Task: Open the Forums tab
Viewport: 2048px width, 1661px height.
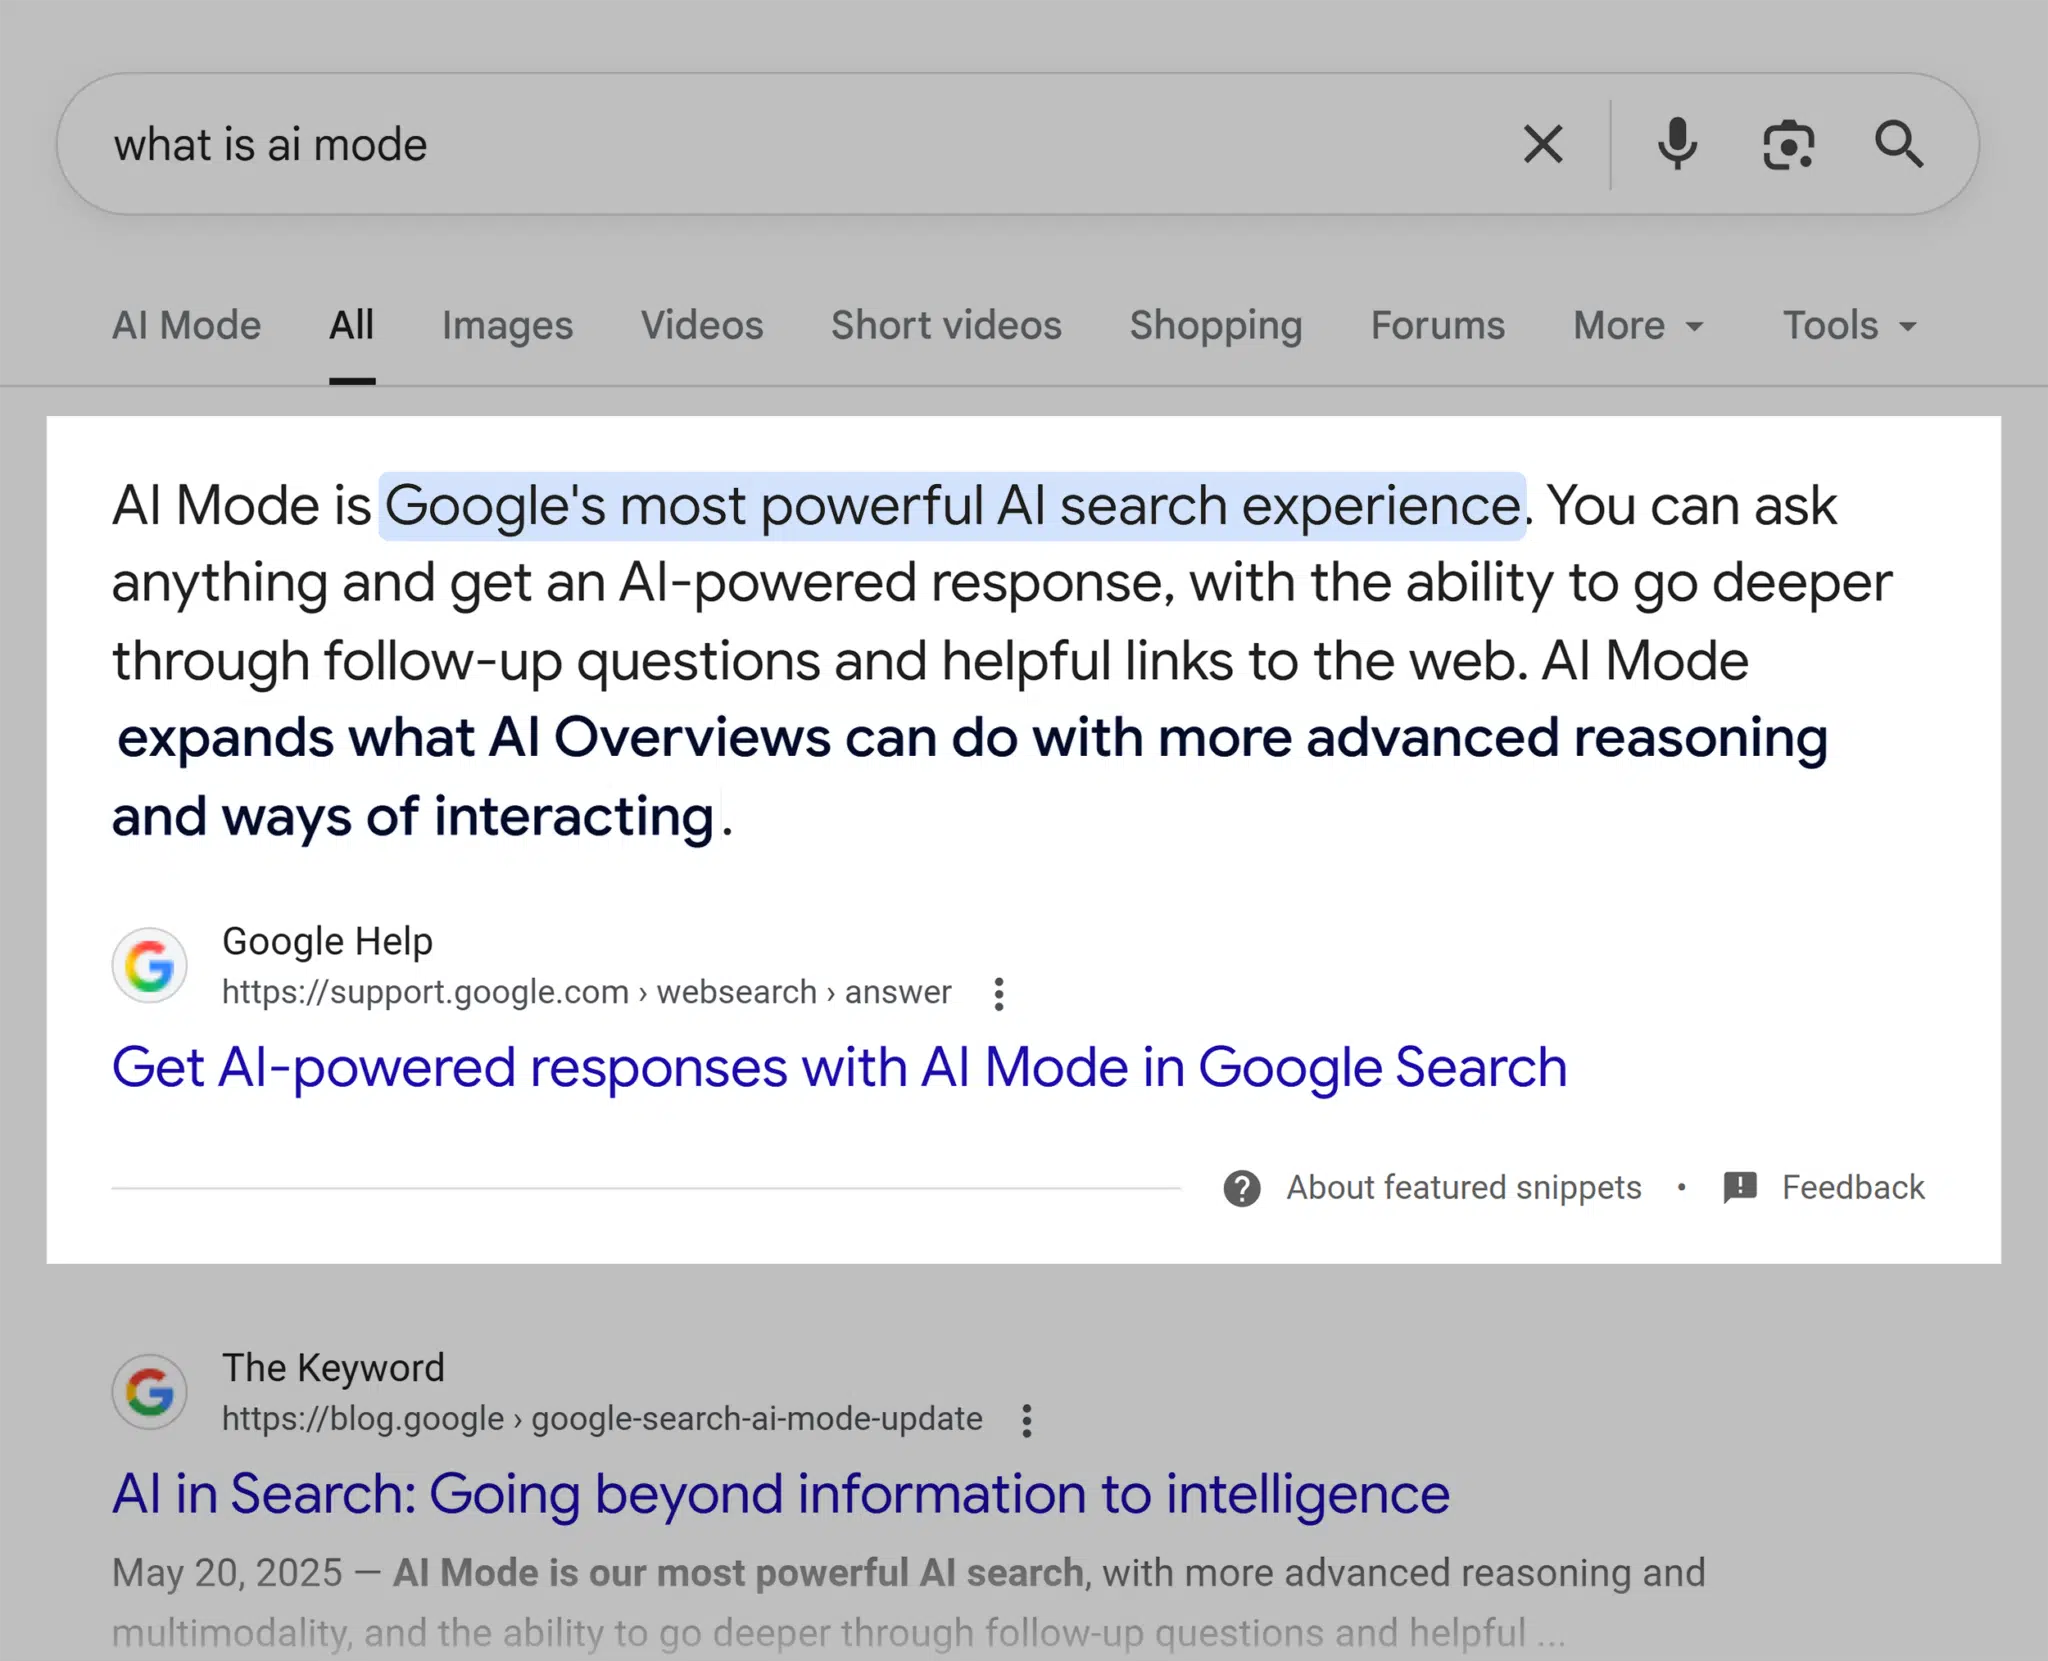Action: click(1438, 326)
